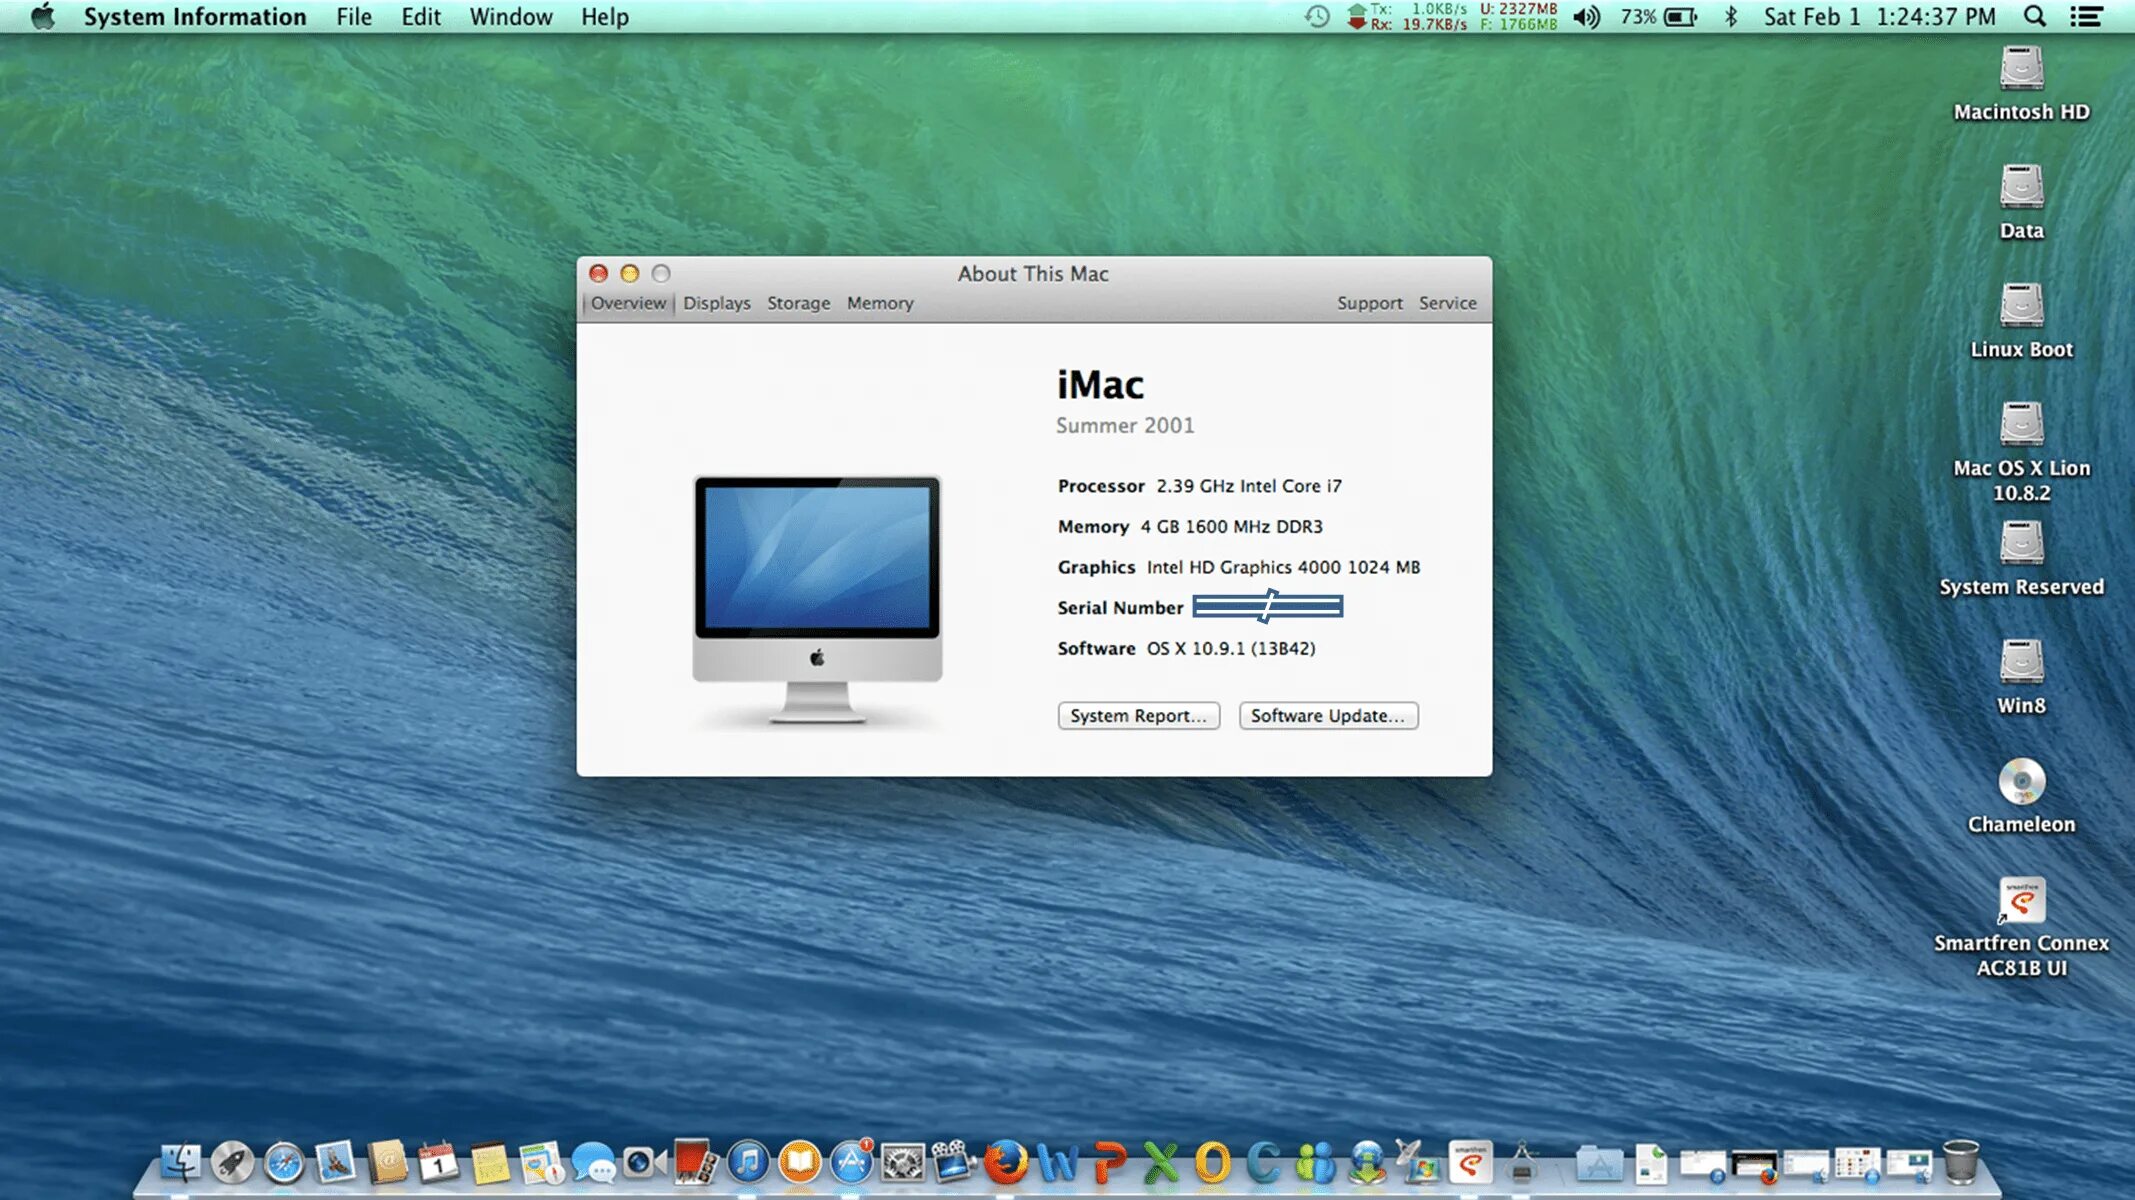This screenshot has width=2135, height=1200.
Task: Open System Preferences gear in dock
Action: (x=902, y=1163)
